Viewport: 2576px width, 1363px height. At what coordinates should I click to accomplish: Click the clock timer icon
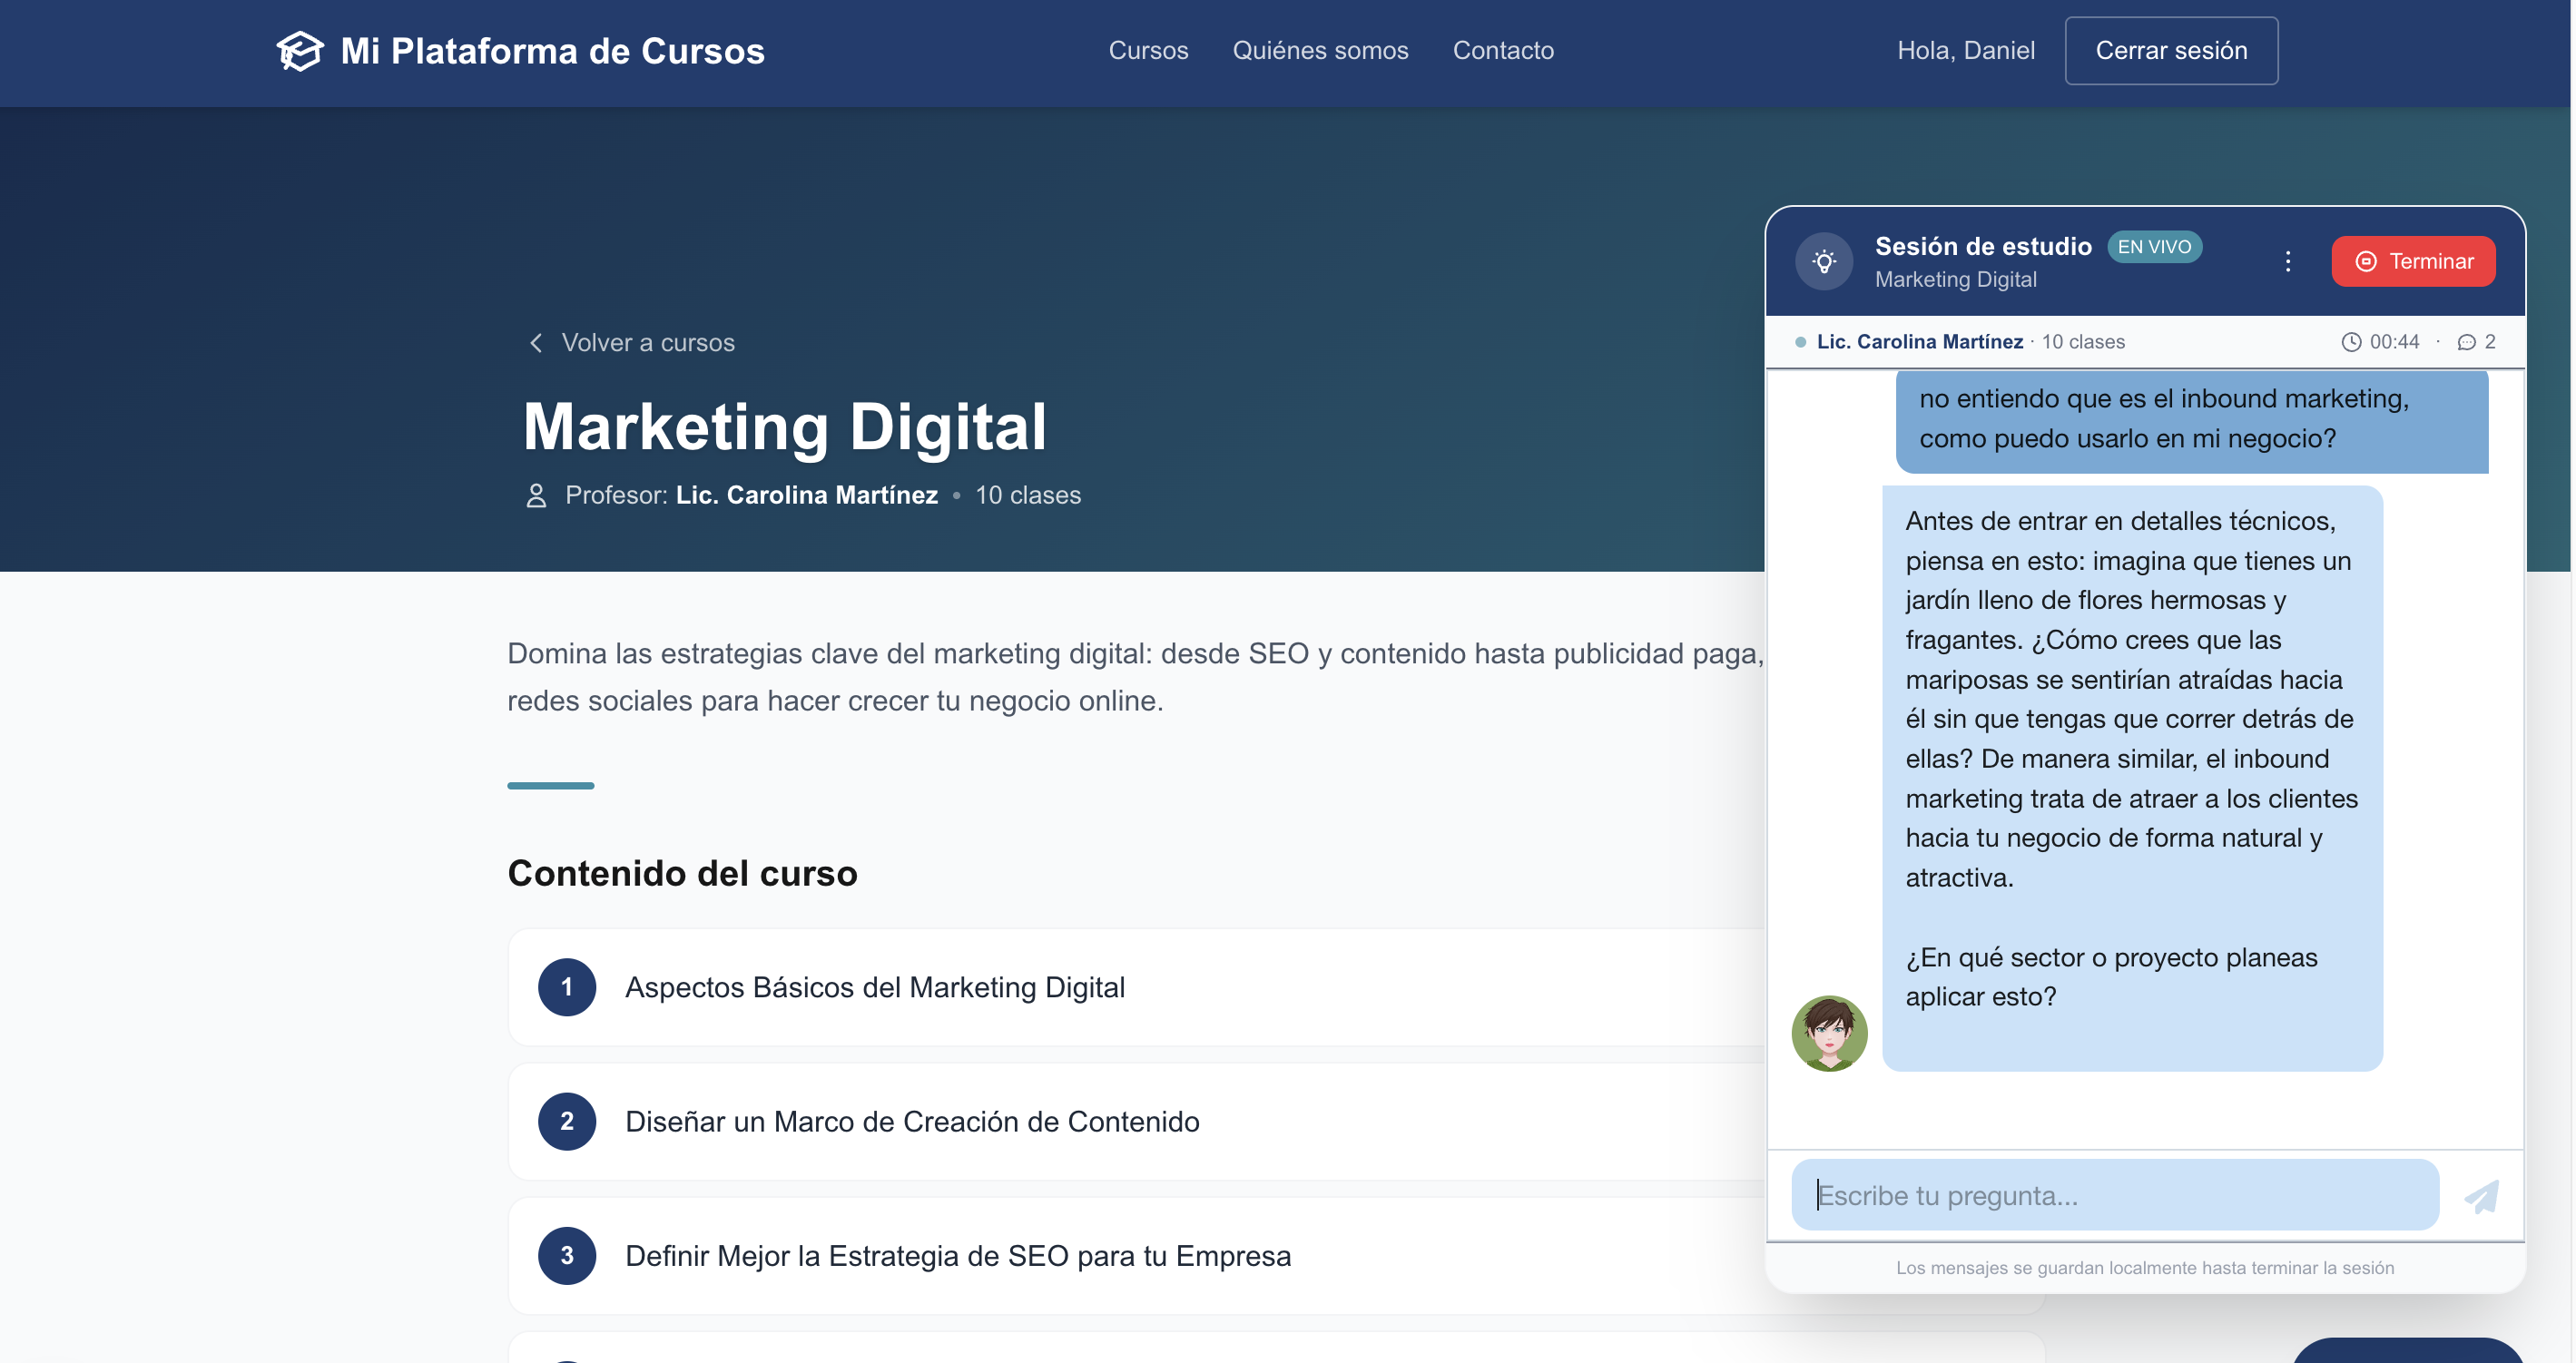tap(2351, 342)
